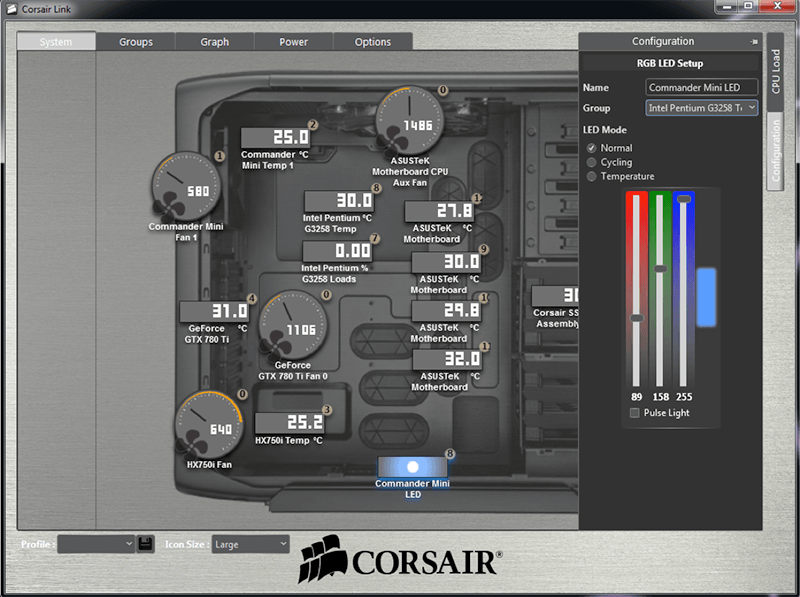The height and width of the screenshot is (597, 800).
Task: Open the CPU Load side tab
Action: click(776, 71)
